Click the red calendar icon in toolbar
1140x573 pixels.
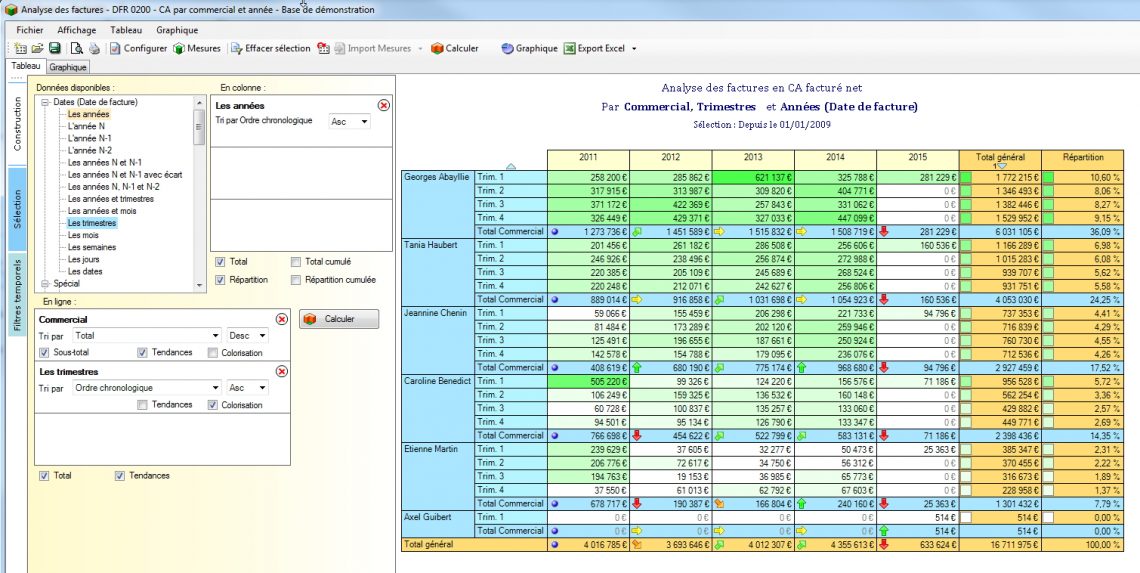click(x=324, y=49)
